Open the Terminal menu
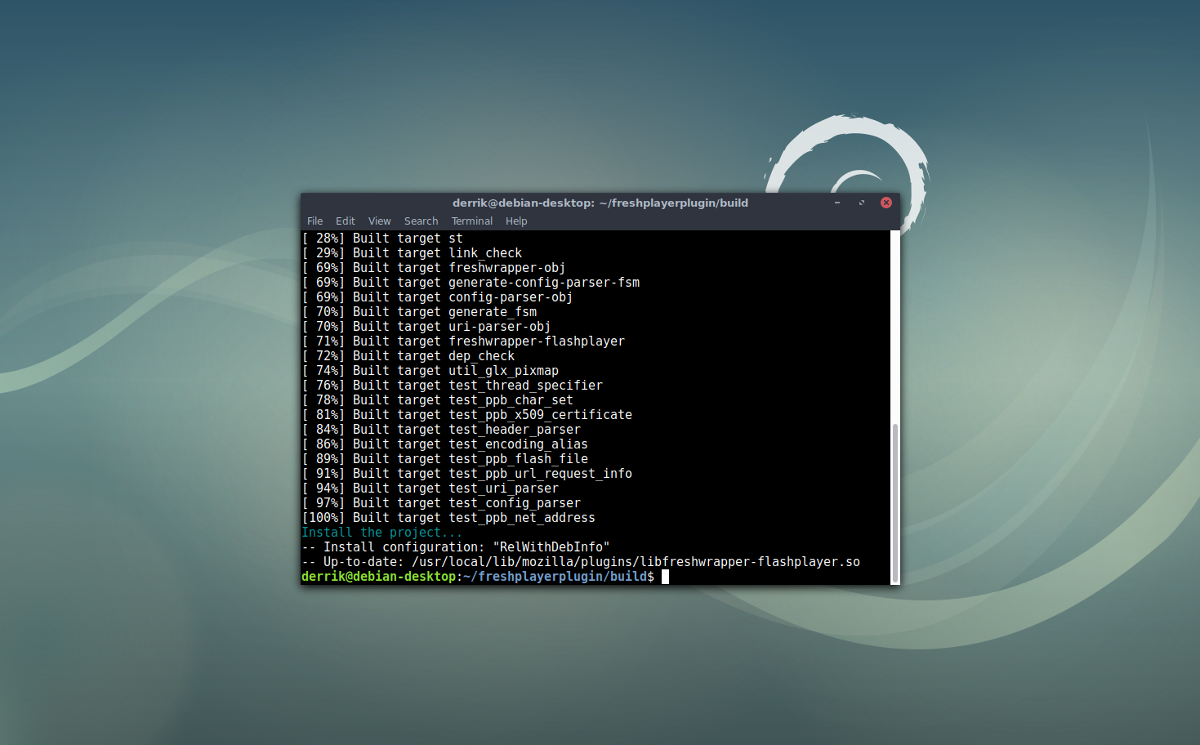 click(x=472, y=221)
